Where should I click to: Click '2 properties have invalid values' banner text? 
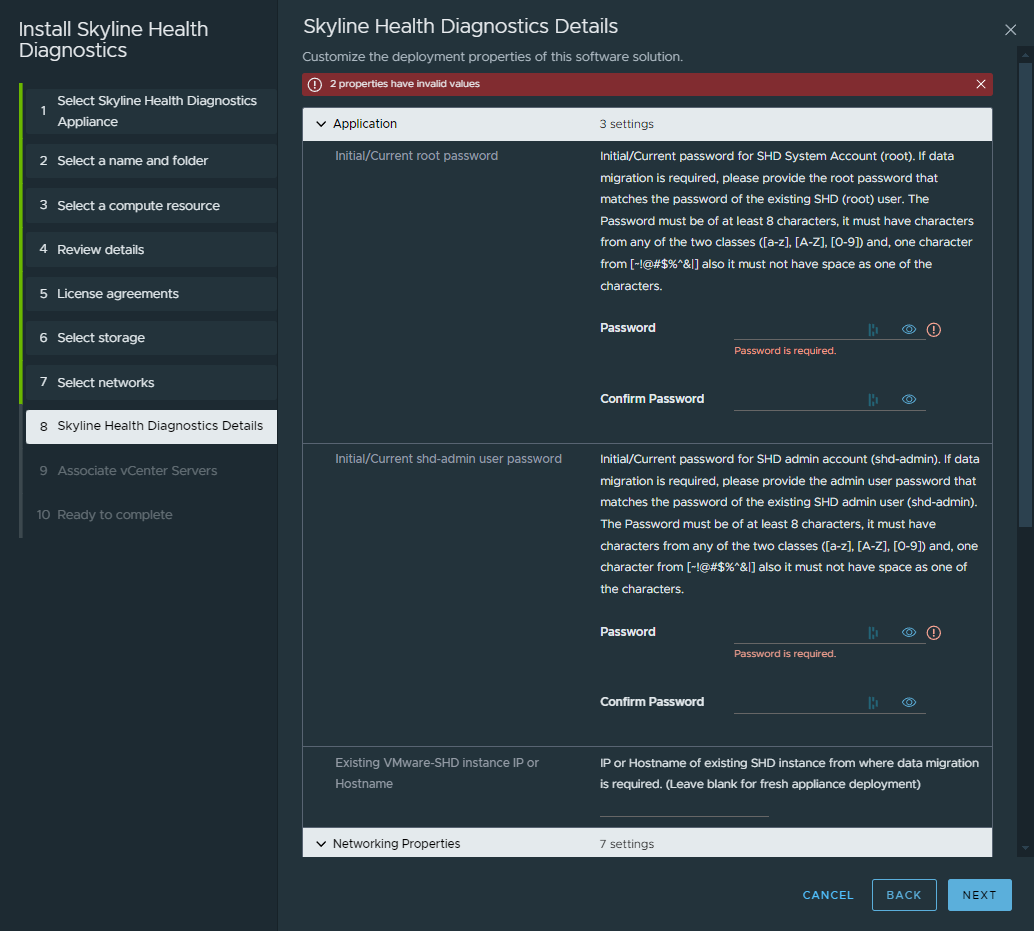click(405, 84)
